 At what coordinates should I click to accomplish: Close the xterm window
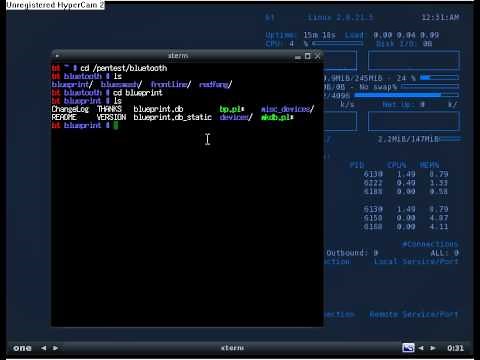click(318, 56)
